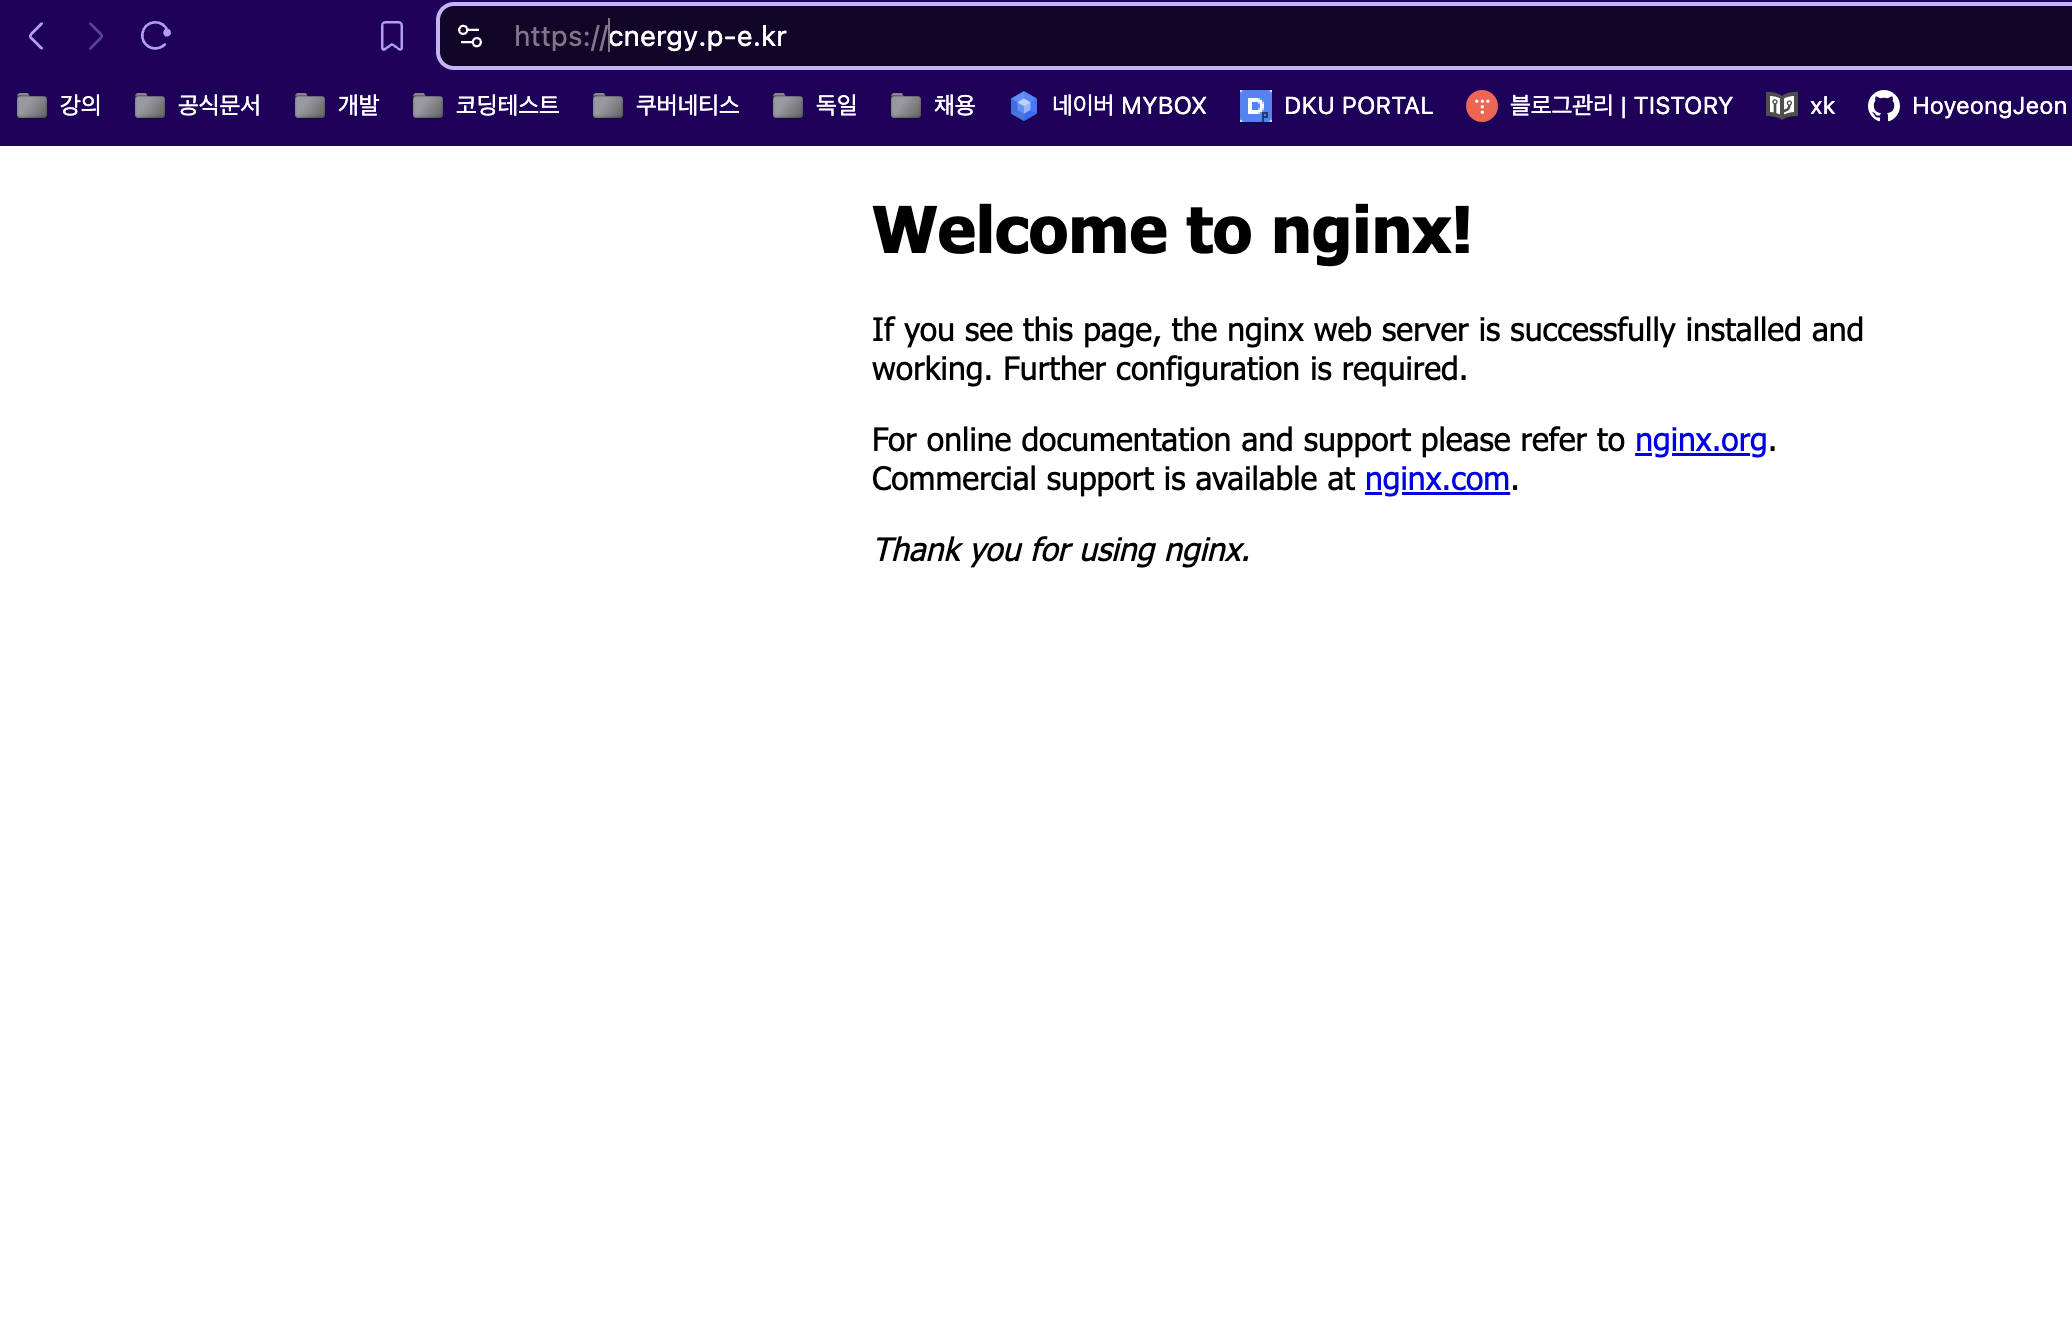Open the 채용 bookmark folder
The height and width of the screenshot is (1334, 2072).
click(x=933, y=106)
